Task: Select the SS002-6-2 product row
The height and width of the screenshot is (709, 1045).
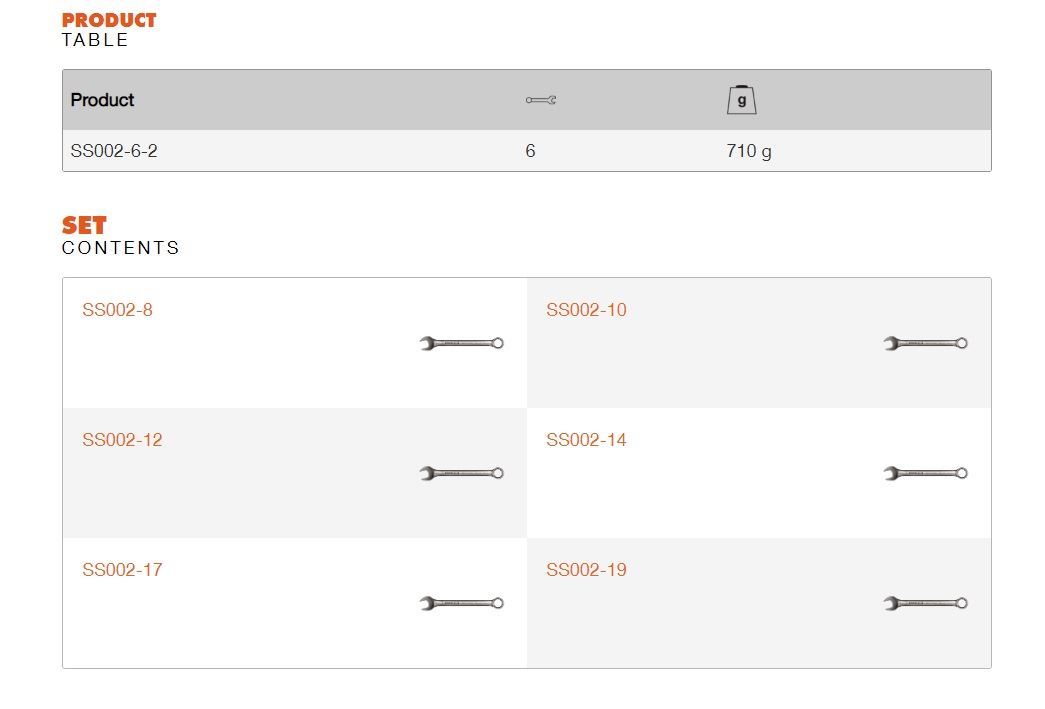Action: coord(526,151)
